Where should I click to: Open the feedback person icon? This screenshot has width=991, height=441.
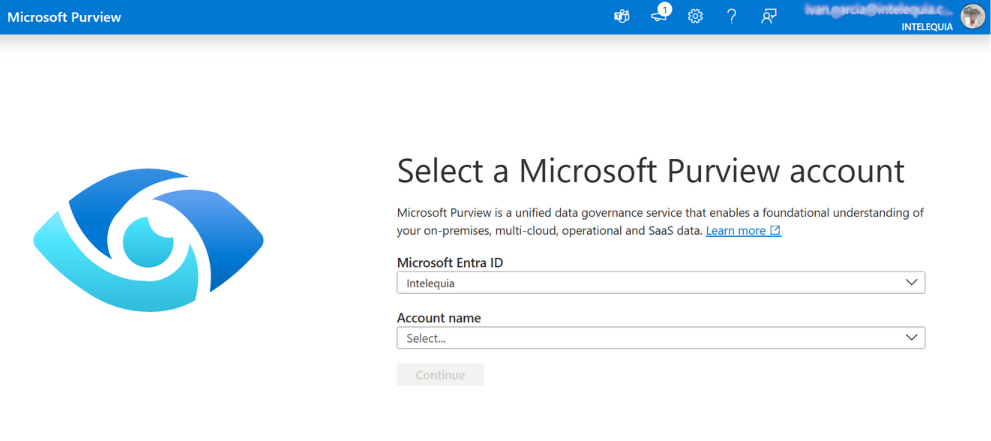[x=769, y=17]
